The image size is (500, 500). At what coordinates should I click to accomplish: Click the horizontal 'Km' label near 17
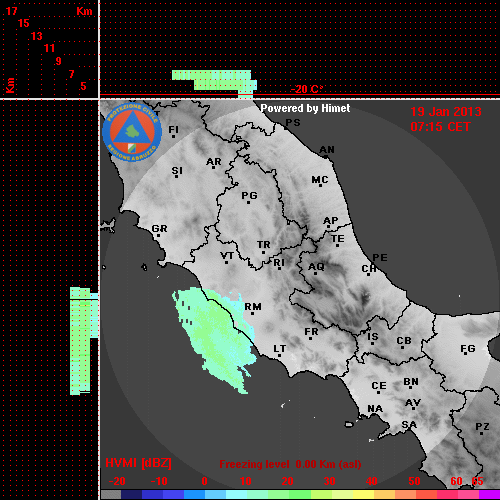pos(84,11)
